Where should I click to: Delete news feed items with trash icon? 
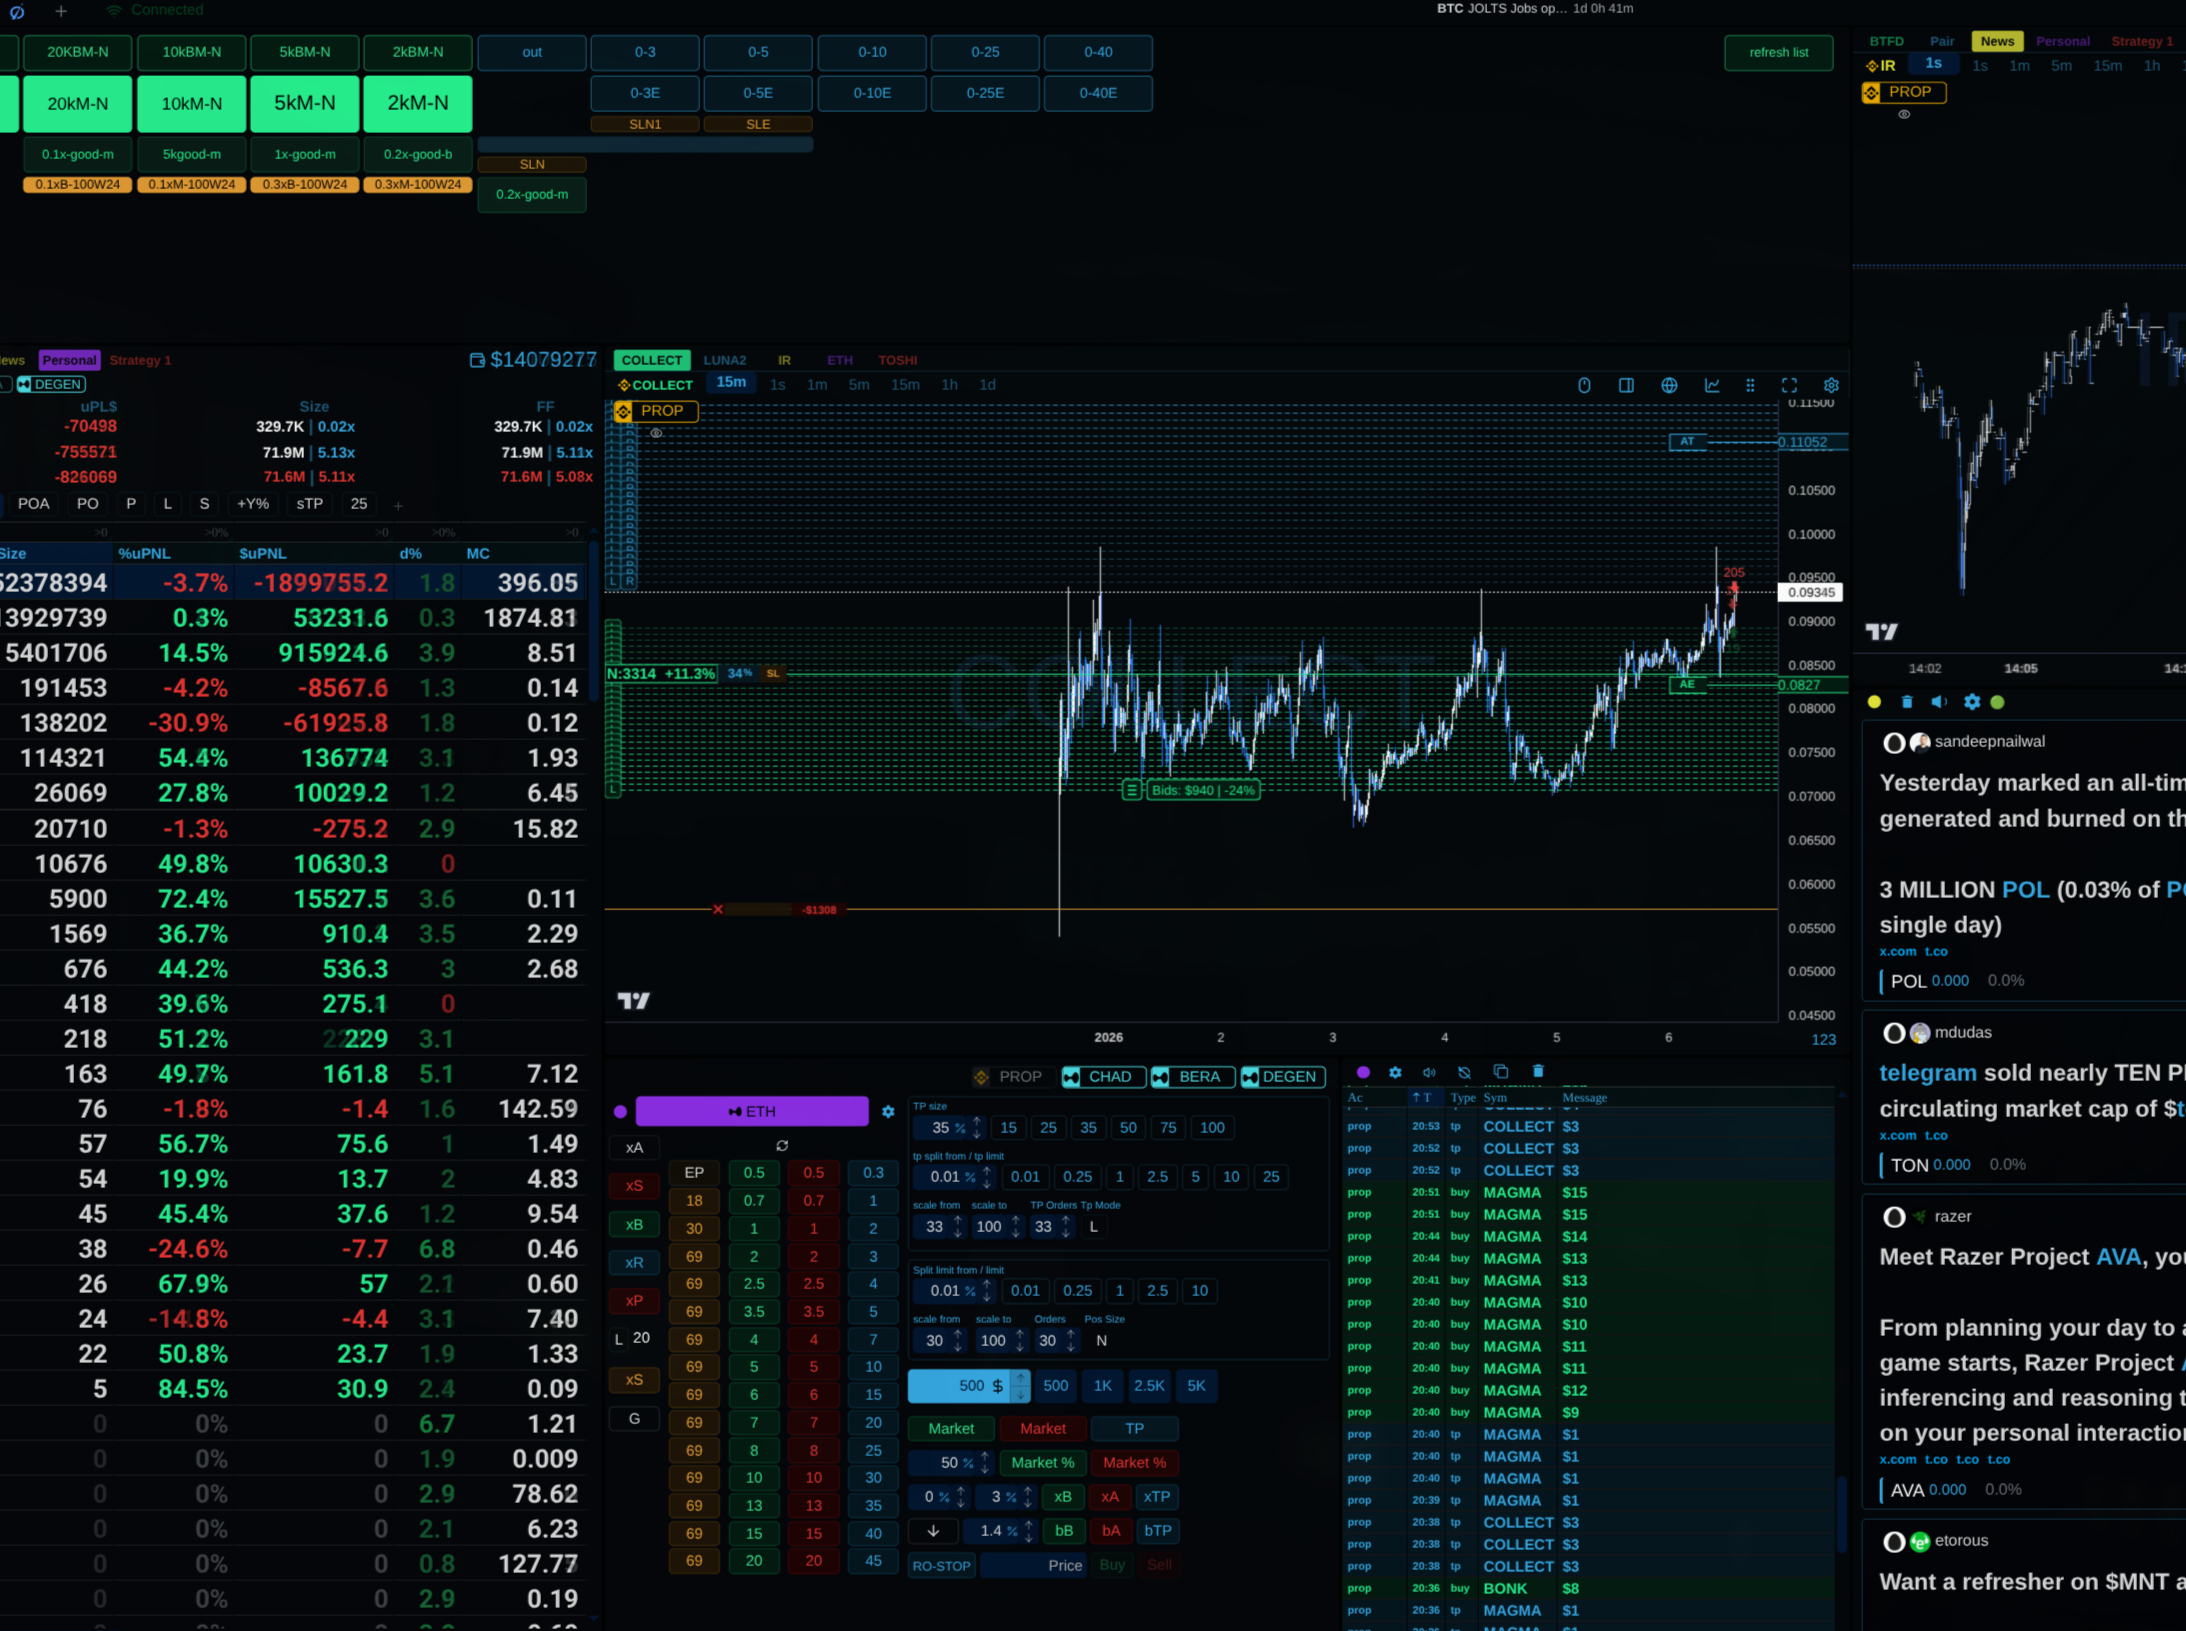pyautogui.click(x=1907, y=702)
